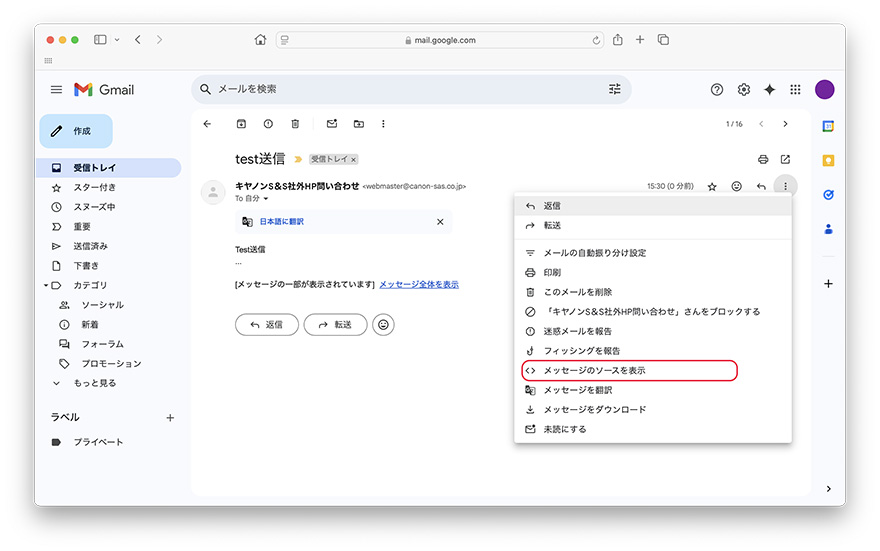Select メッセージをダウンロード from menu
Screen dimensions: 880x551
594,409
